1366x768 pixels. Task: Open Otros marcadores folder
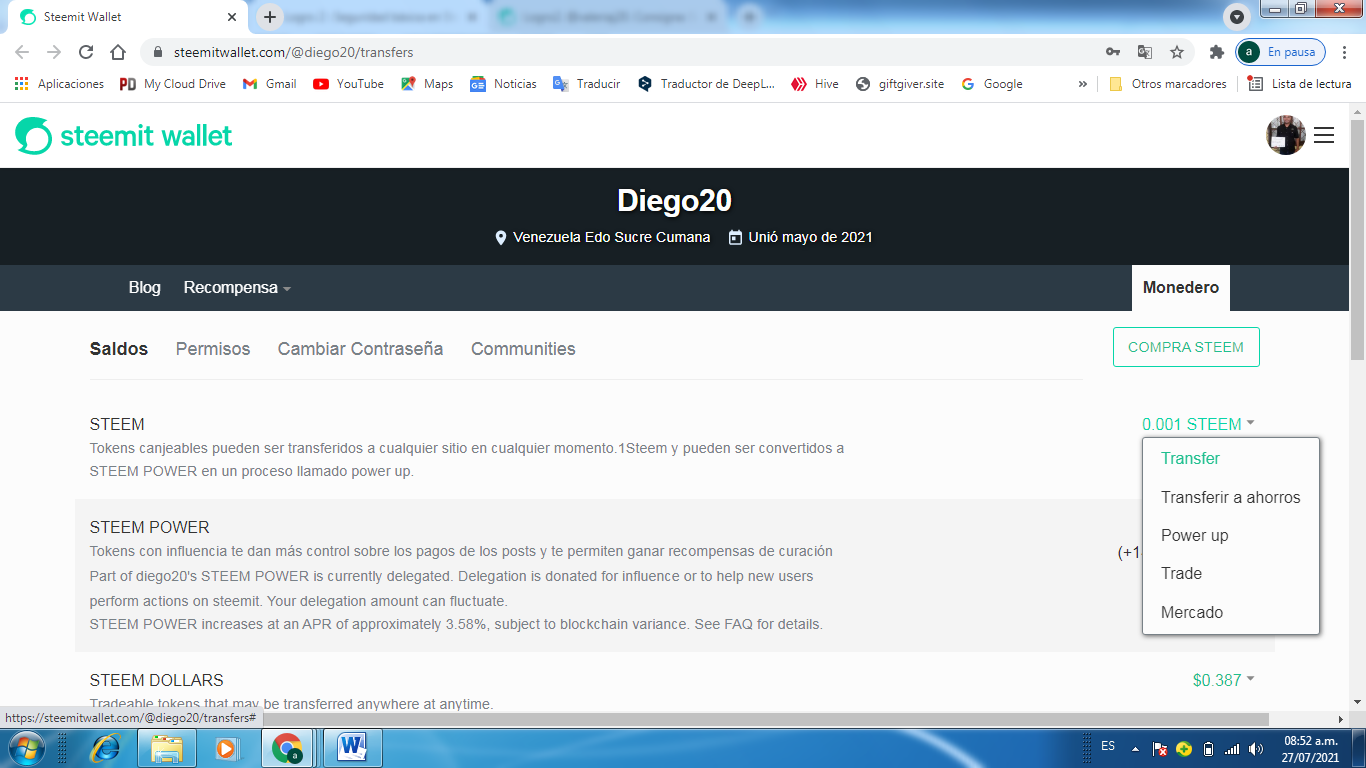[1167, 84]
